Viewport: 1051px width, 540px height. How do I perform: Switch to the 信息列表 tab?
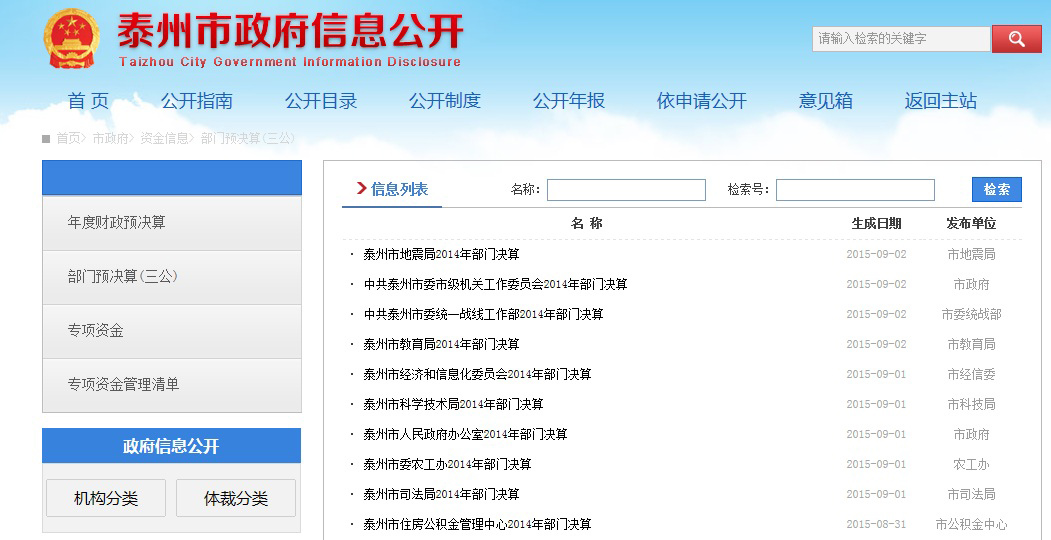tap(398, 189)
